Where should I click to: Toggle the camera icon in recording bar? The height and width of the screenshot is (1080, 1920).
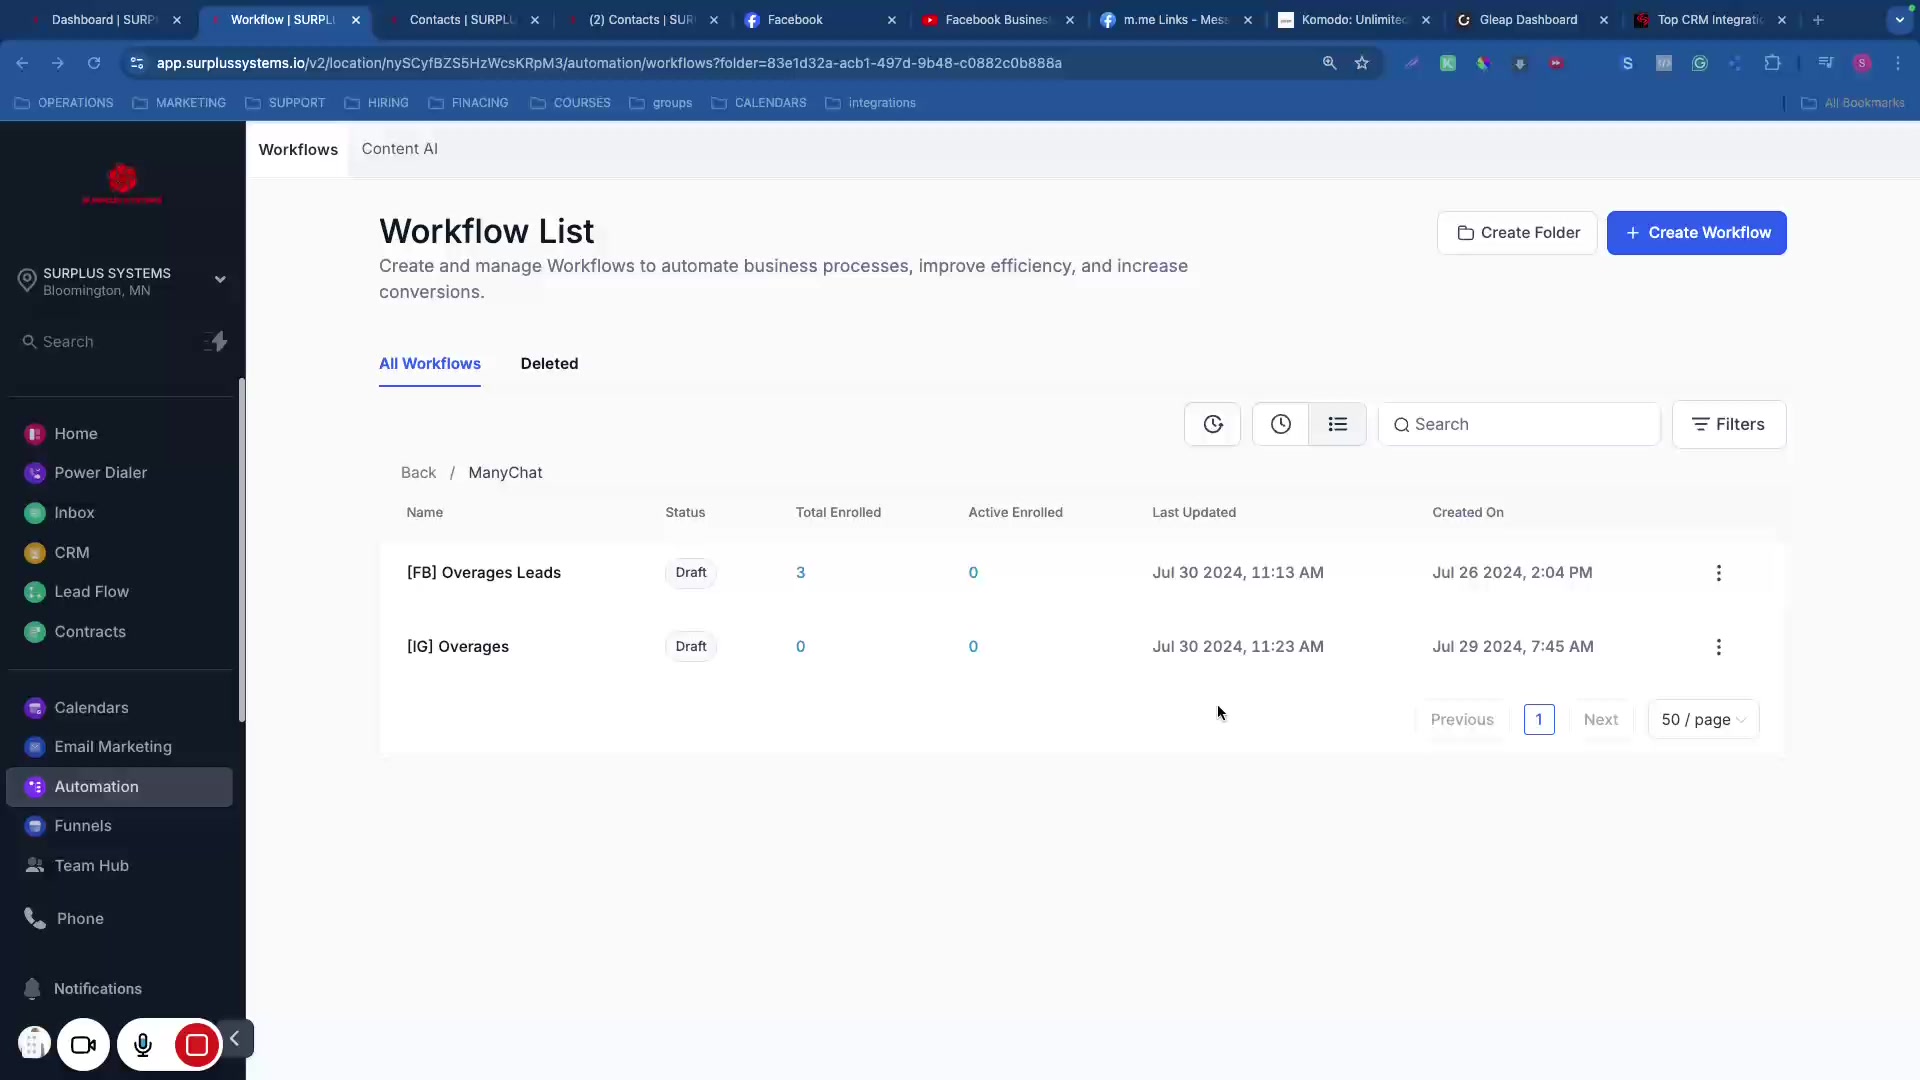pyautogui.click(x=83, y=1045)
